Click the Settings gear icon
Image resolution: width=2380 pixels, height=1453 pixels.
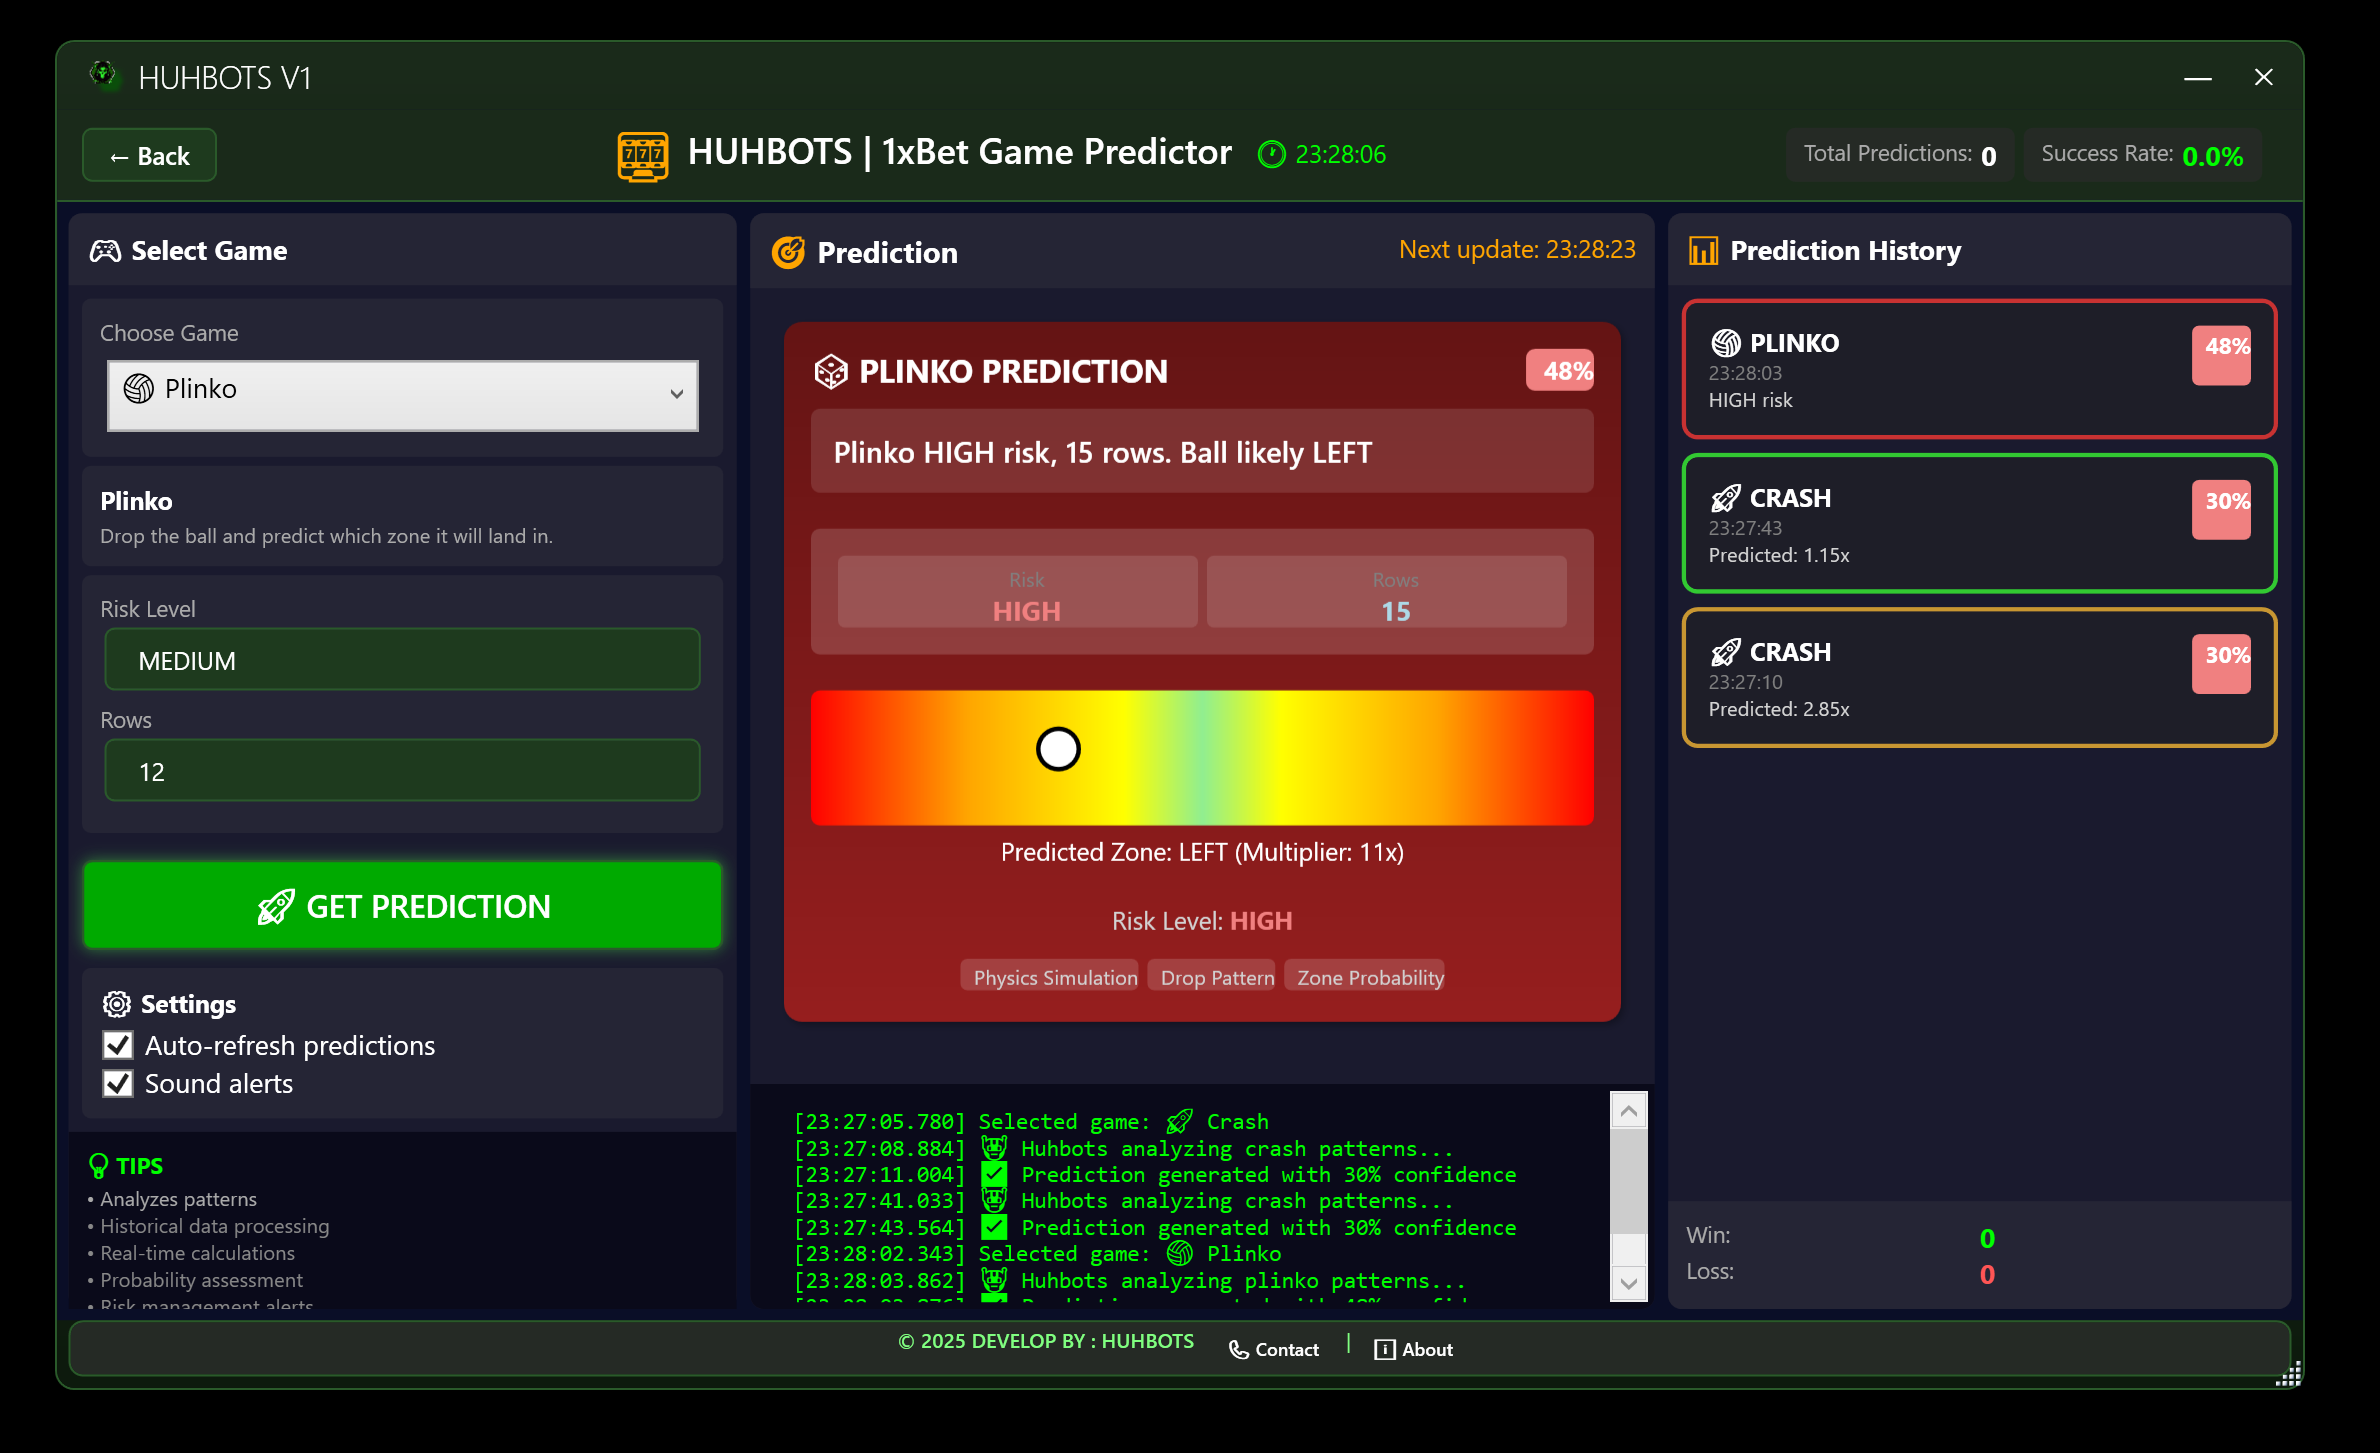pos(117,1004)
